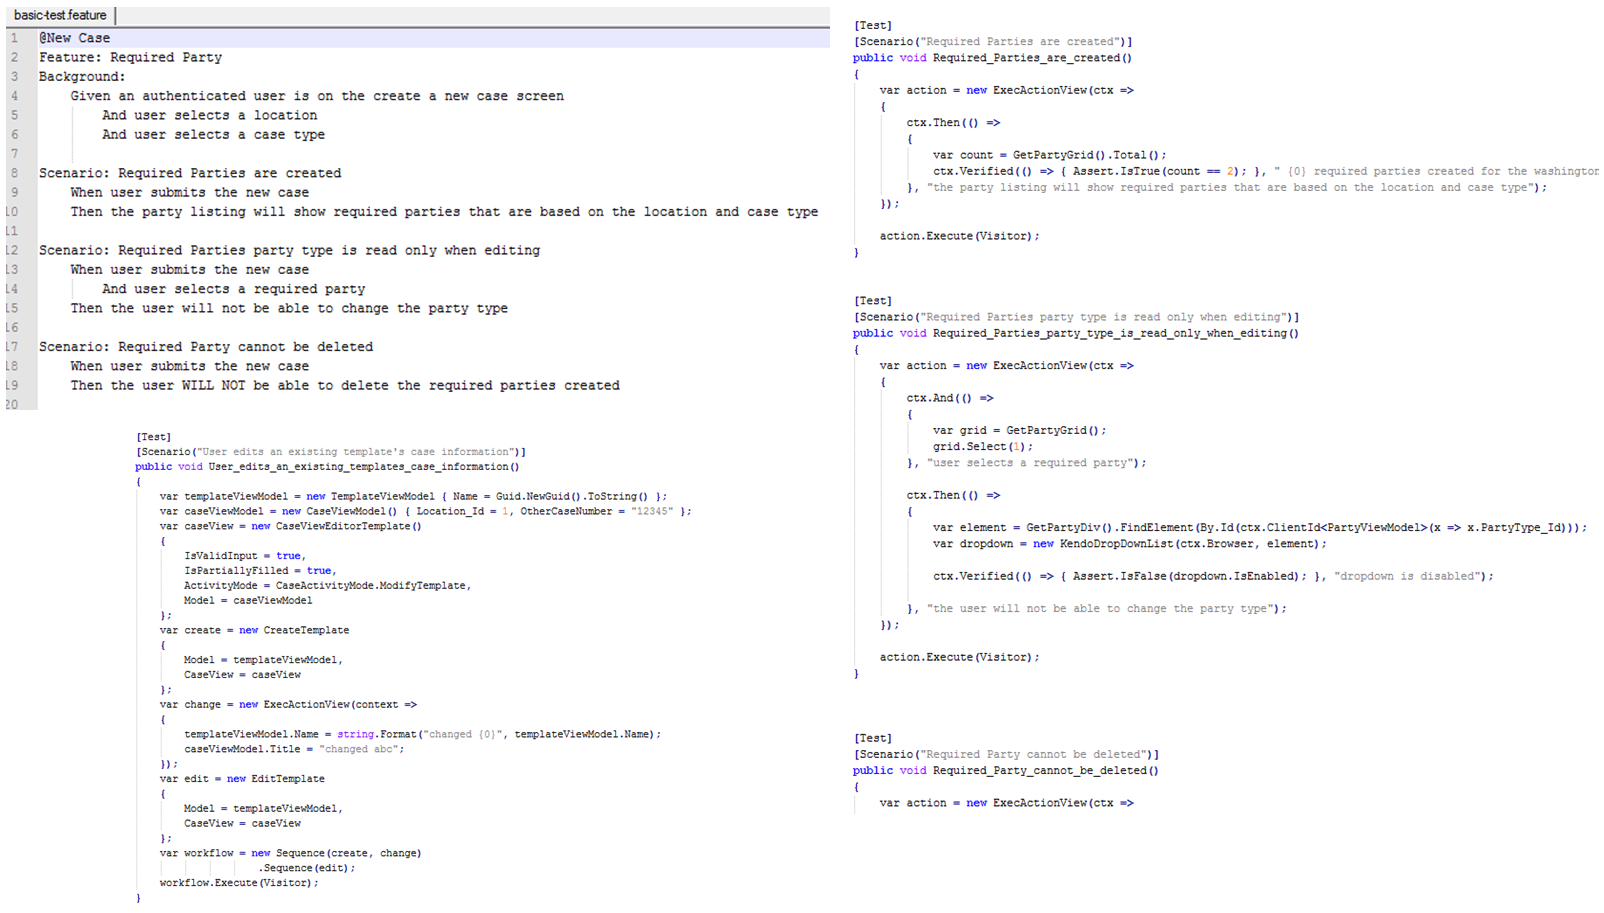This screenshot has width=1604, height=913.
Task: Click the 'WILL NOT be able to delete' step
Action: 344,385
